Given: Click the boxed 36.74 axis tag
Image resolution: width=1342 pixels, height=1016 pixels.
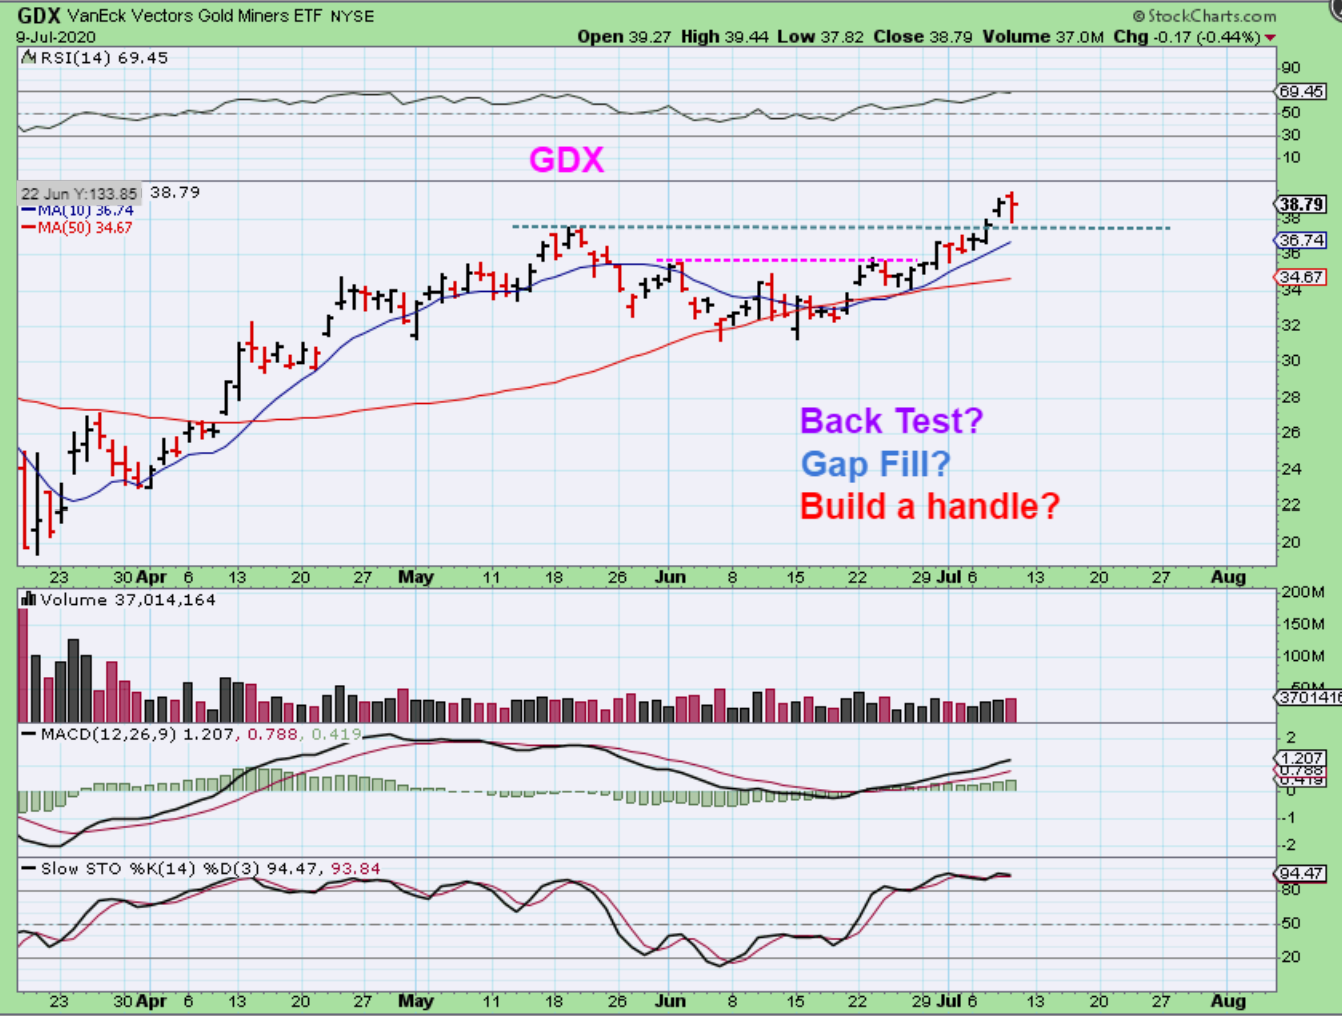Looking at the screenshot, I should (x=1302, y=240).
